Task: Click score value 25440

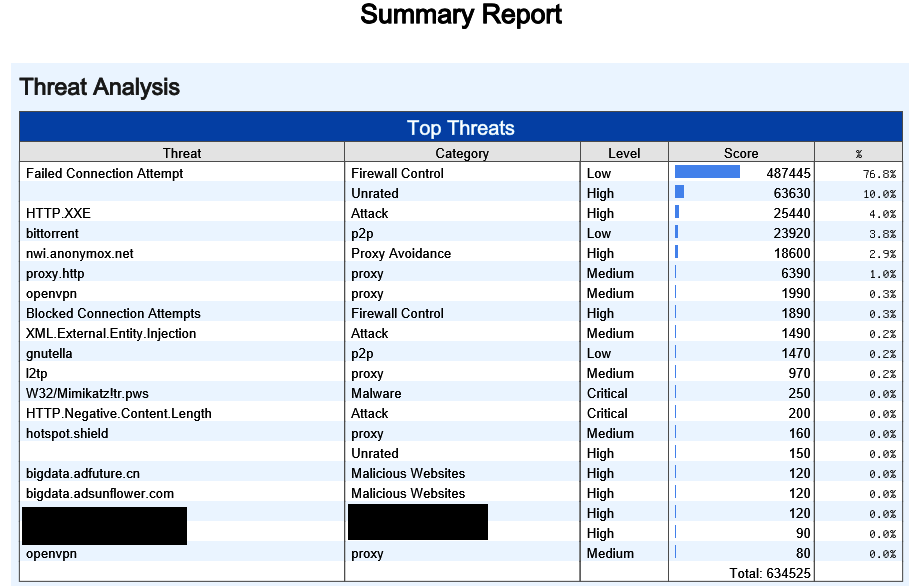Action: 791,213
